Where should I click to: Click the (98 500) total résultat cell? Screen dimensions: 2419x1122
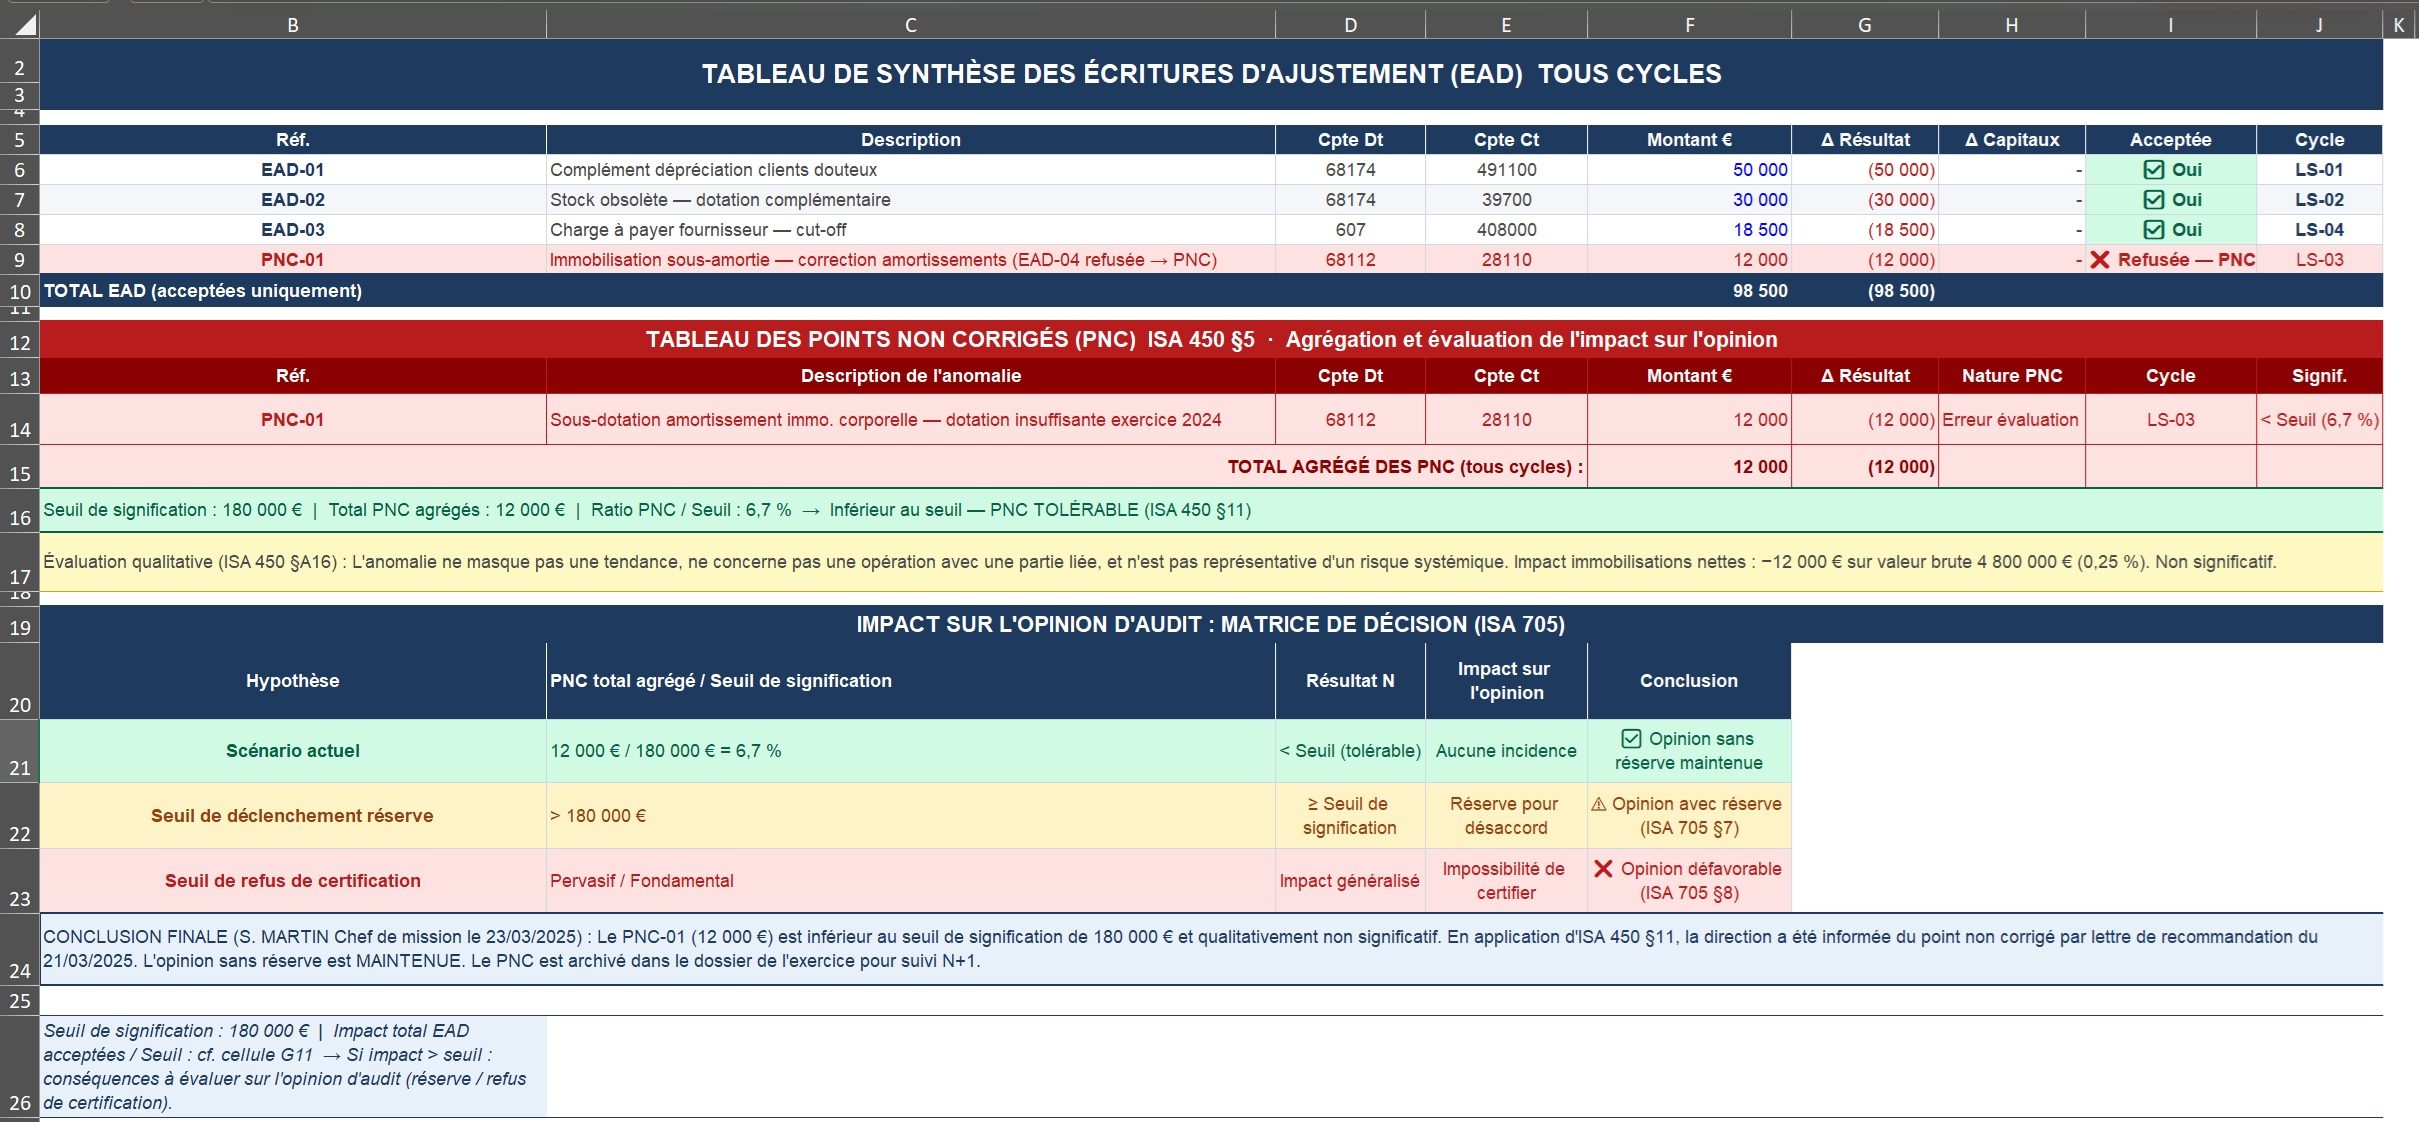coord(1864,291)
